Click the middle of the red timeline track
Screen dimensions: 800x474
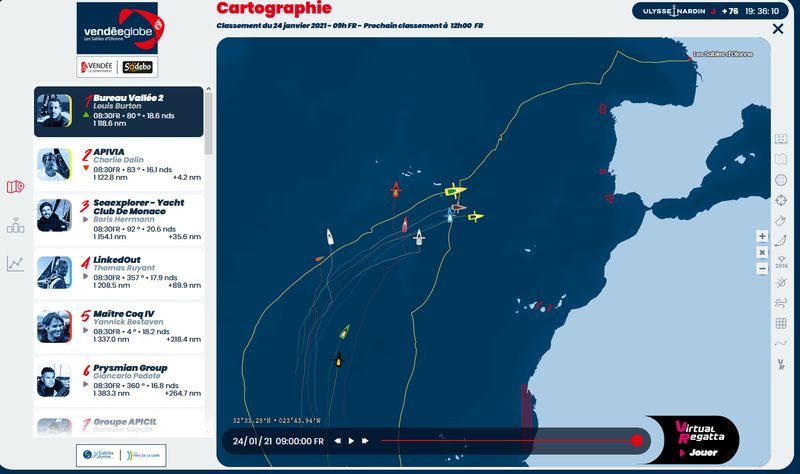click(x=509, y=440)
